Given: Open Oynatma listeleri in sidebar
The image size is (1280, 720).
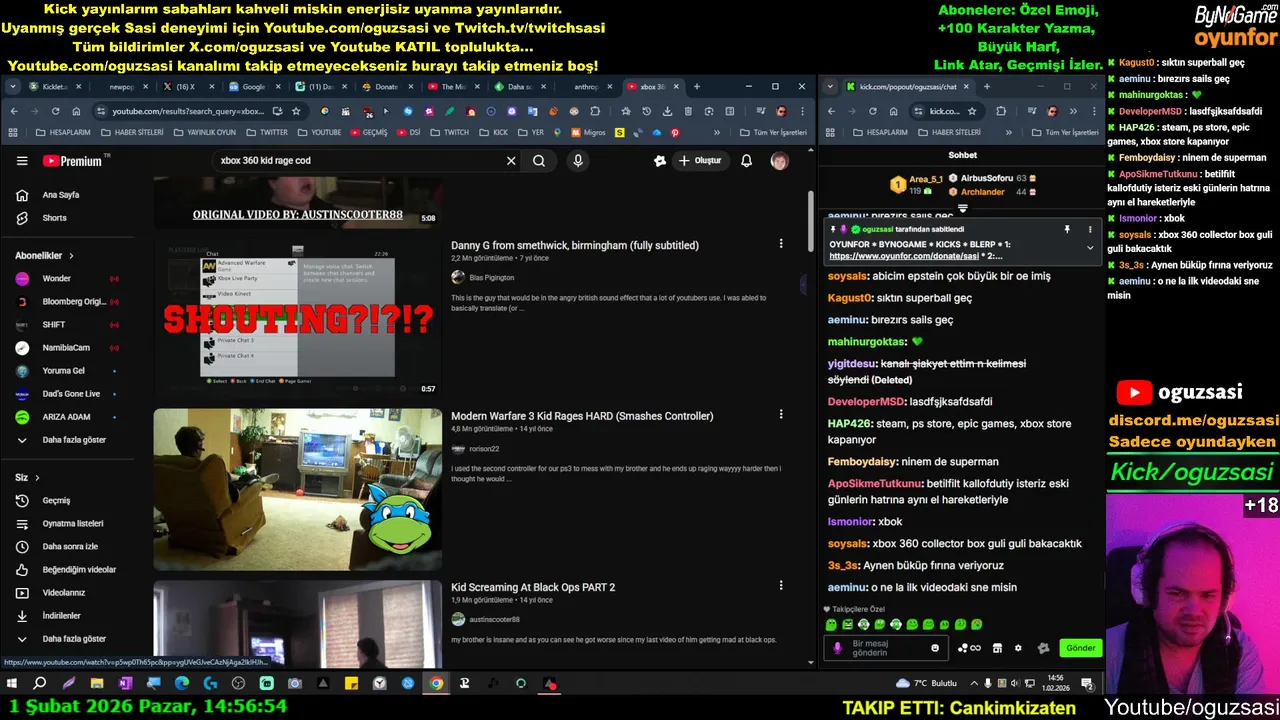Looking at the screenshot, I should point(68,523).
